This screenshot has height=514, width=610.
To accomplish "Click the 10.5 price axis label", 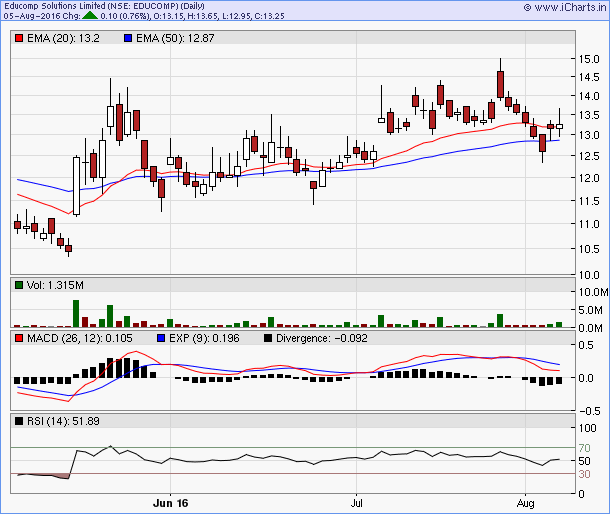I will tap(589, 249).
